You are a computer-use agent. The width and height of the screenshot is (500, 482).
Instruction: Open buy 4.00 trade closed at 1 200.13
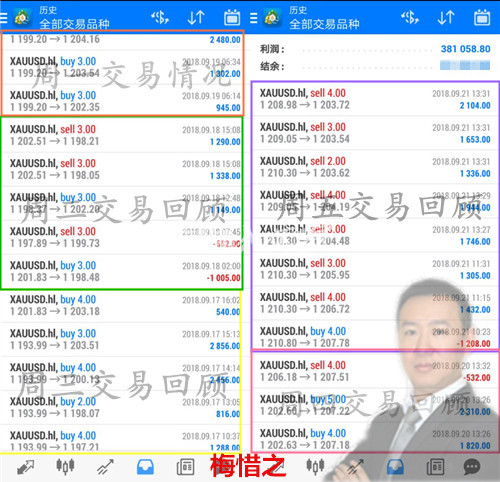click(x=121, y=373)
